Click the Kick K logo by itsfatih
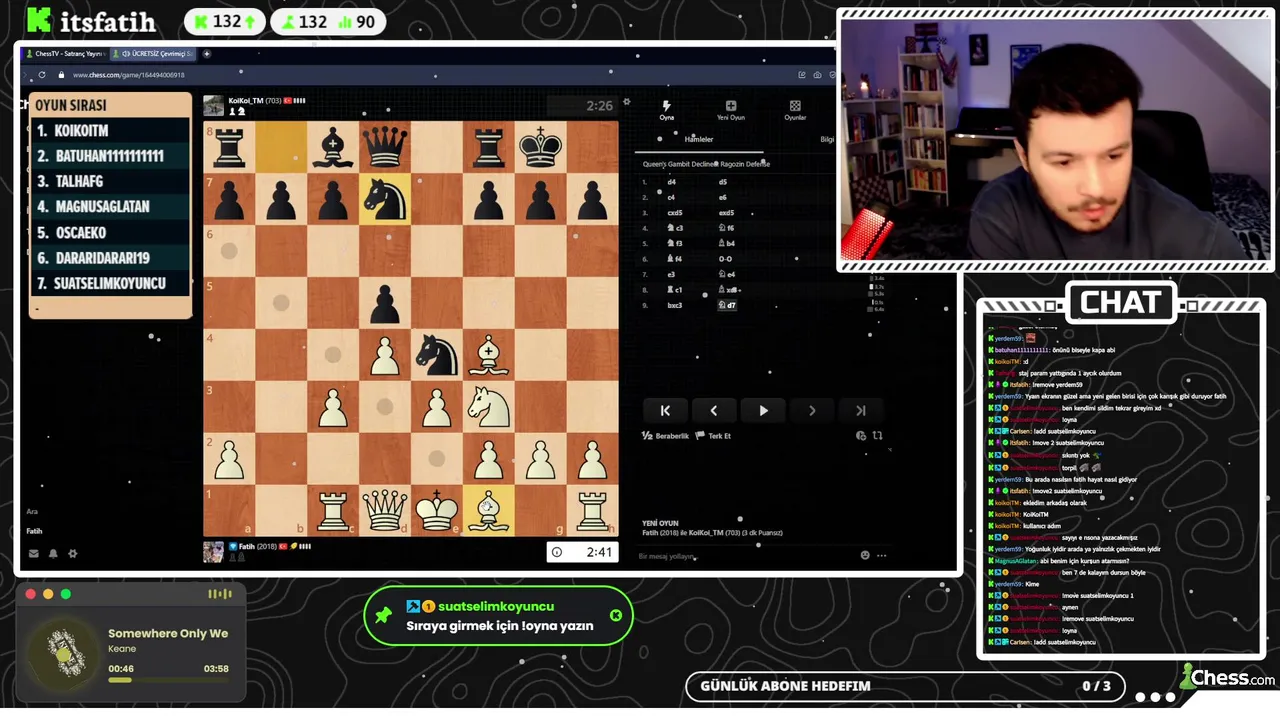The image size is (1280, 720). pos(39,20)
